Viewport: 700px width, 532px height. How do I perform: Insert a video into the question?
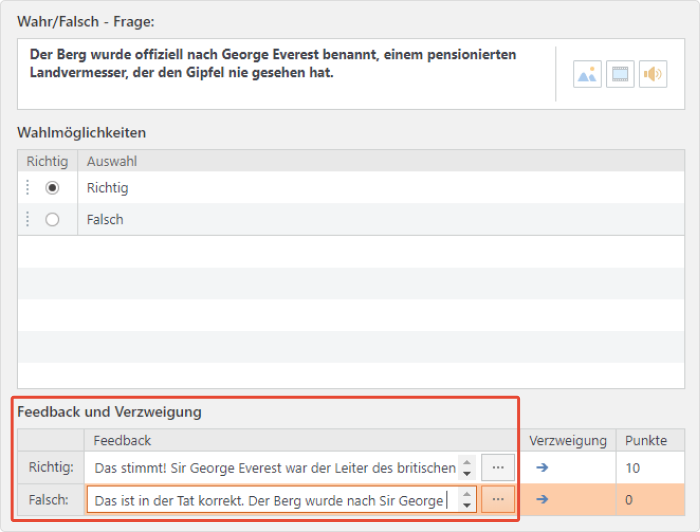620,74
